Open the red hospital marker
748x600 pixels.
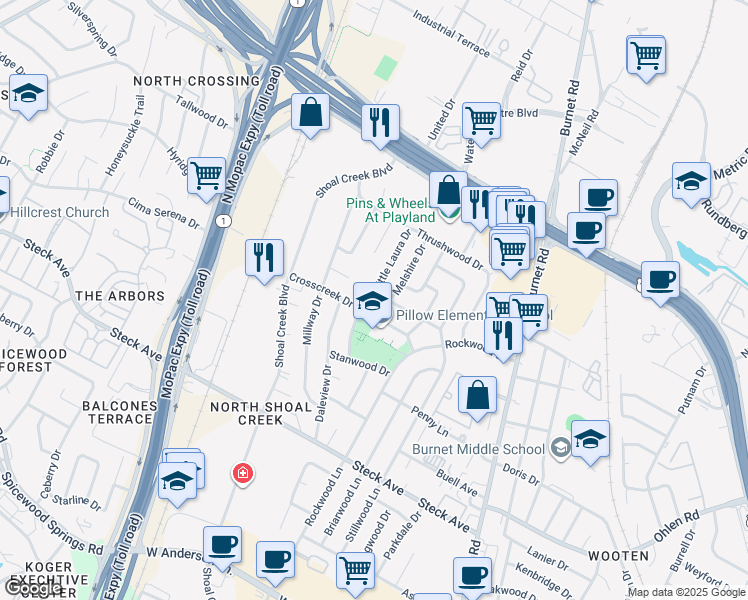[x=241, y=472]
